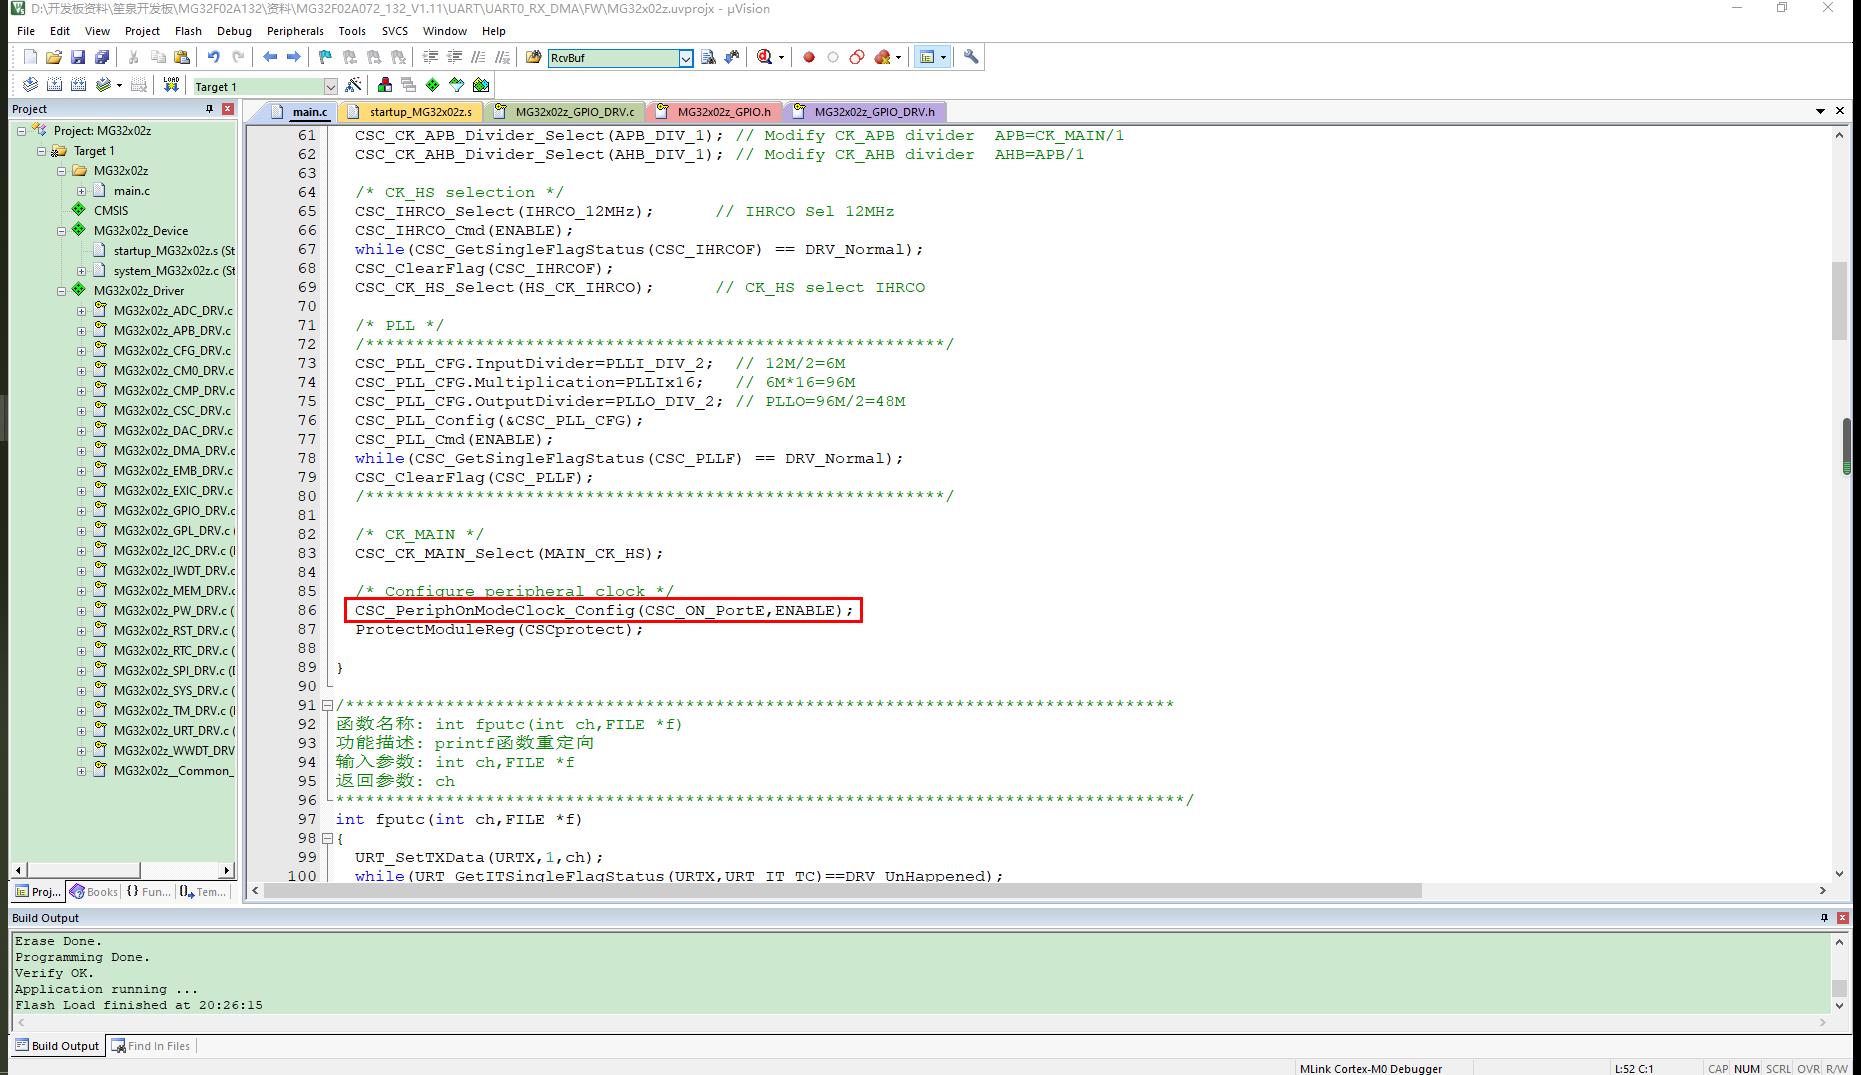Save the current file
Screen dimensions: 1861x1075
click(x=78, y=57)
